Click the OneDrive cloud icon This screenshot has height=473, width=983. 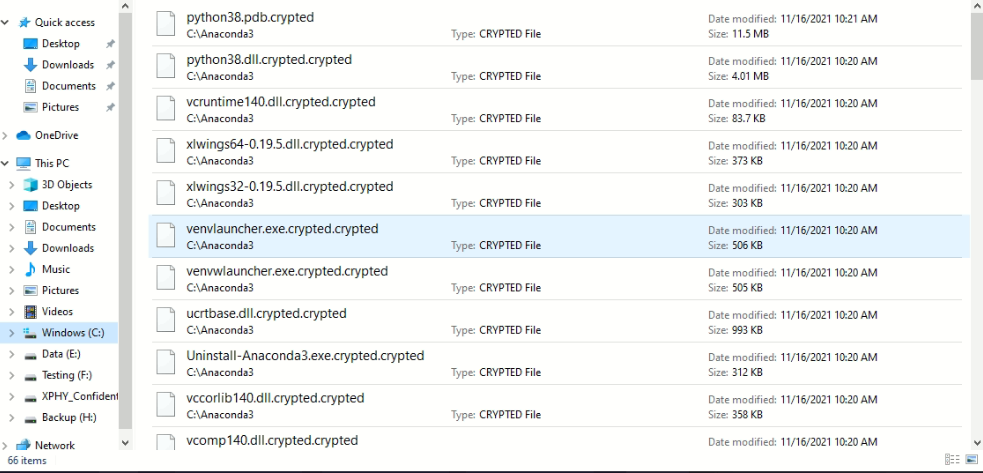pyautogui.click(x=24, y=135)
